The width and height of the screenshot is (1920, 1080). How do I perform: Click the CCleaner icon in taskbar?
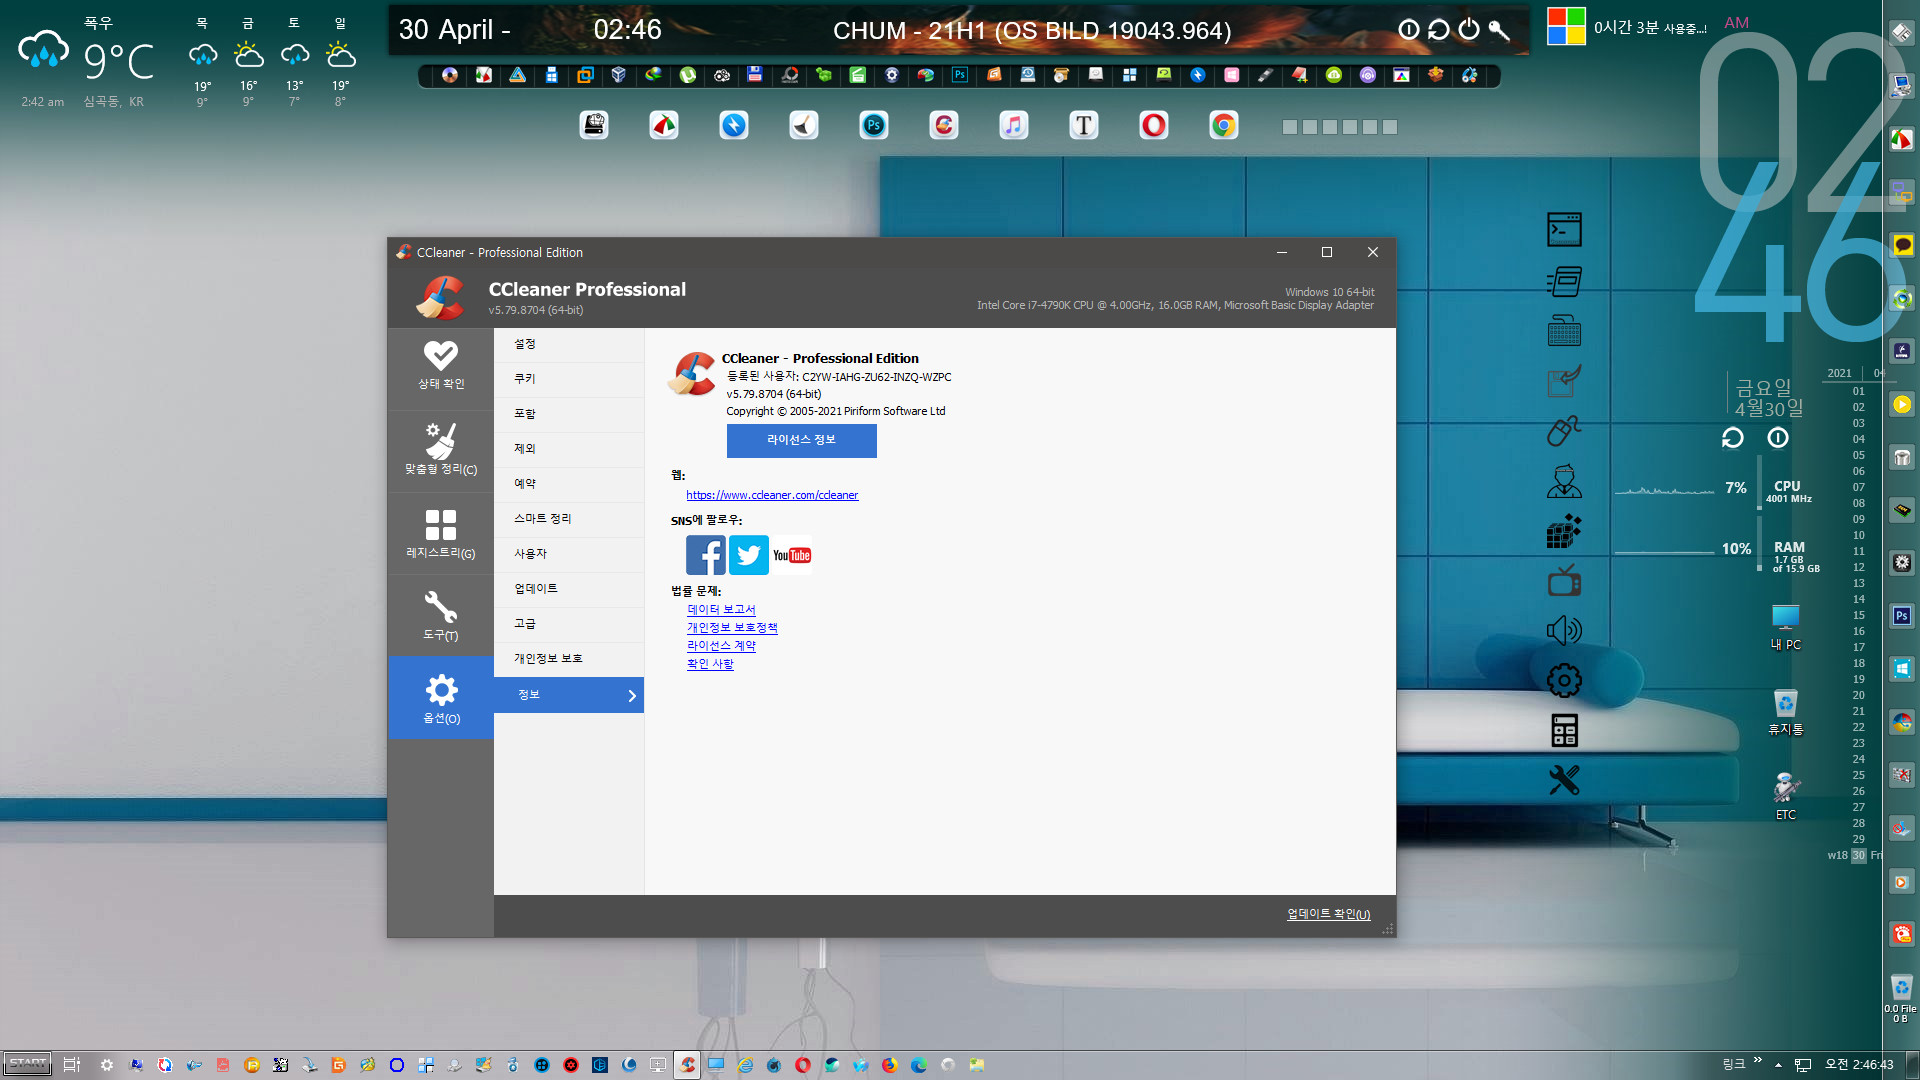687,1065
